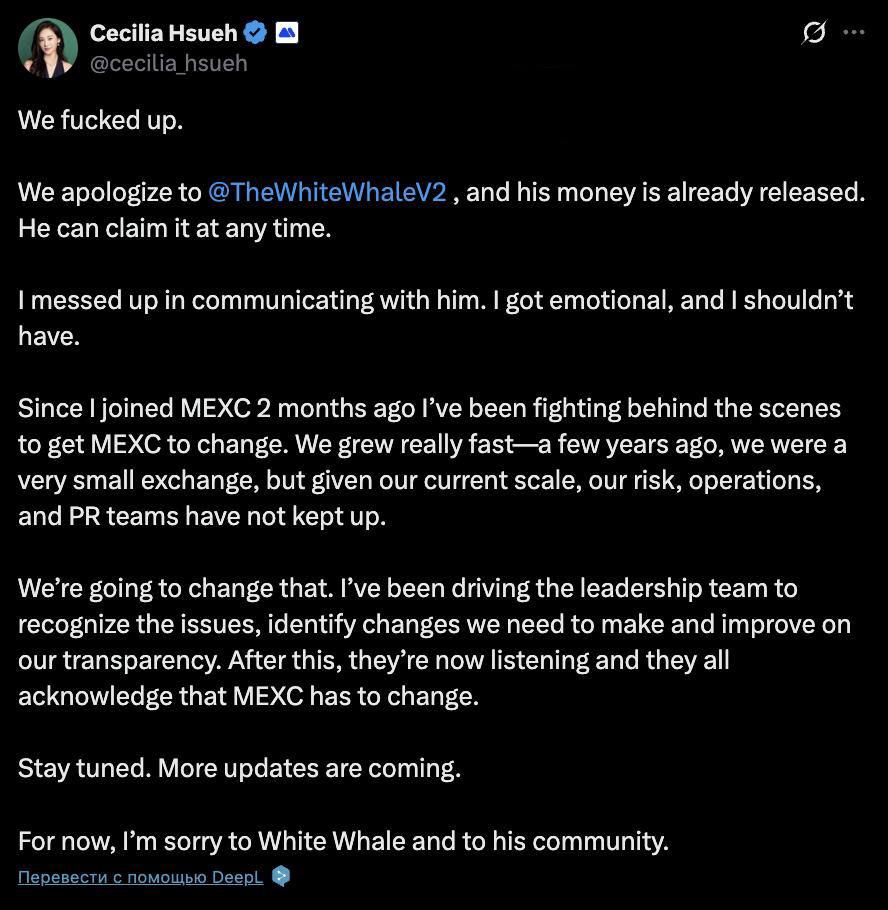This screenshot has height=910, width=888.
Task: Click the opening line "We fucked up."
Action: (100, 120)
